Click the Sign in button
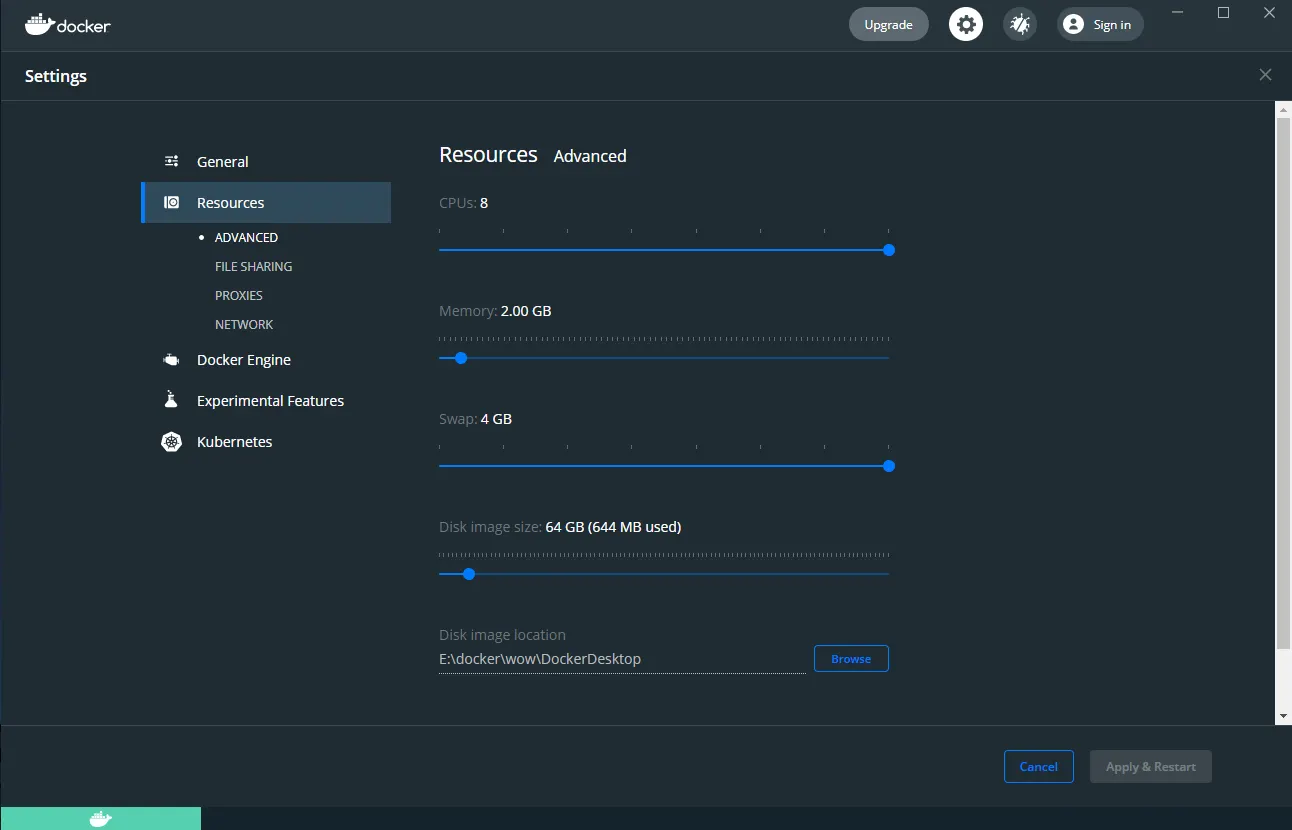 coord(1100,24)
